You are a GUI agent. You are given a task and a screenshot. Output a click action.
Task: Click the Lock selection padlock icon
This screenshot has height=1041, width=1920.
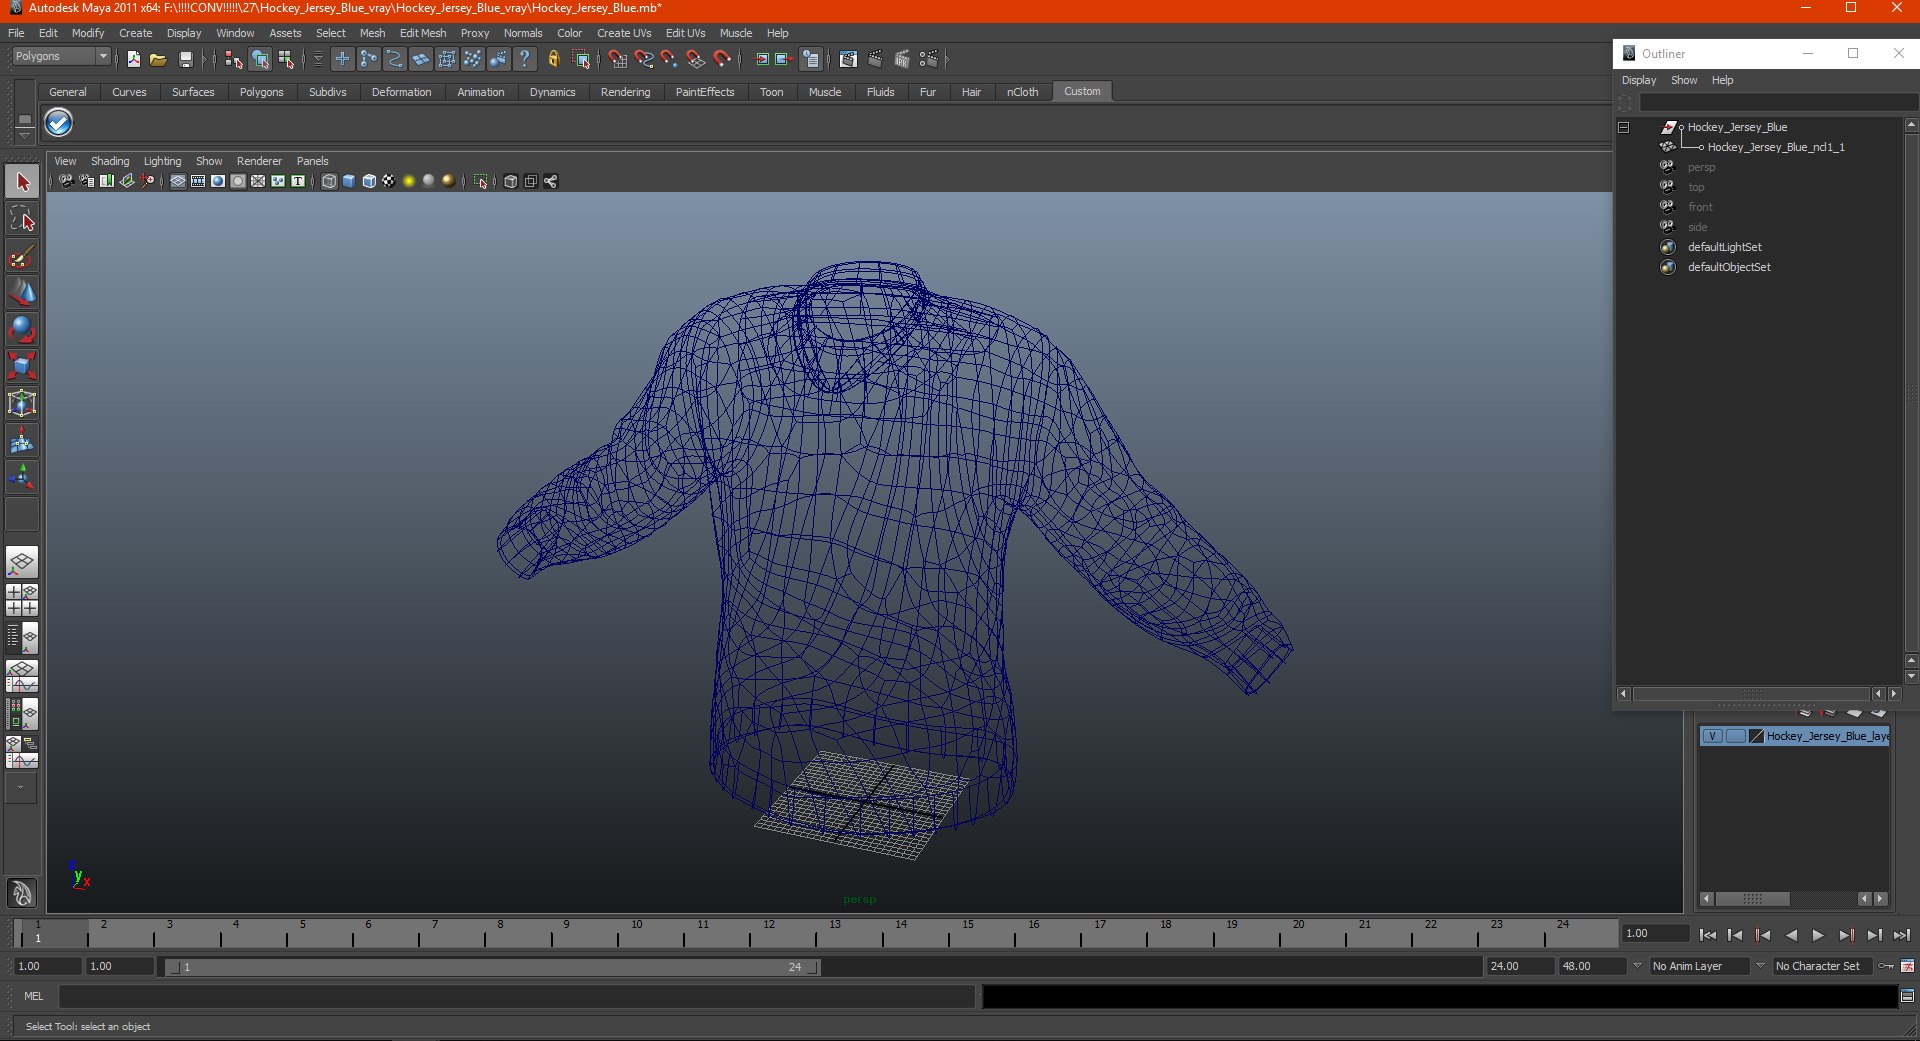[553, 60]
